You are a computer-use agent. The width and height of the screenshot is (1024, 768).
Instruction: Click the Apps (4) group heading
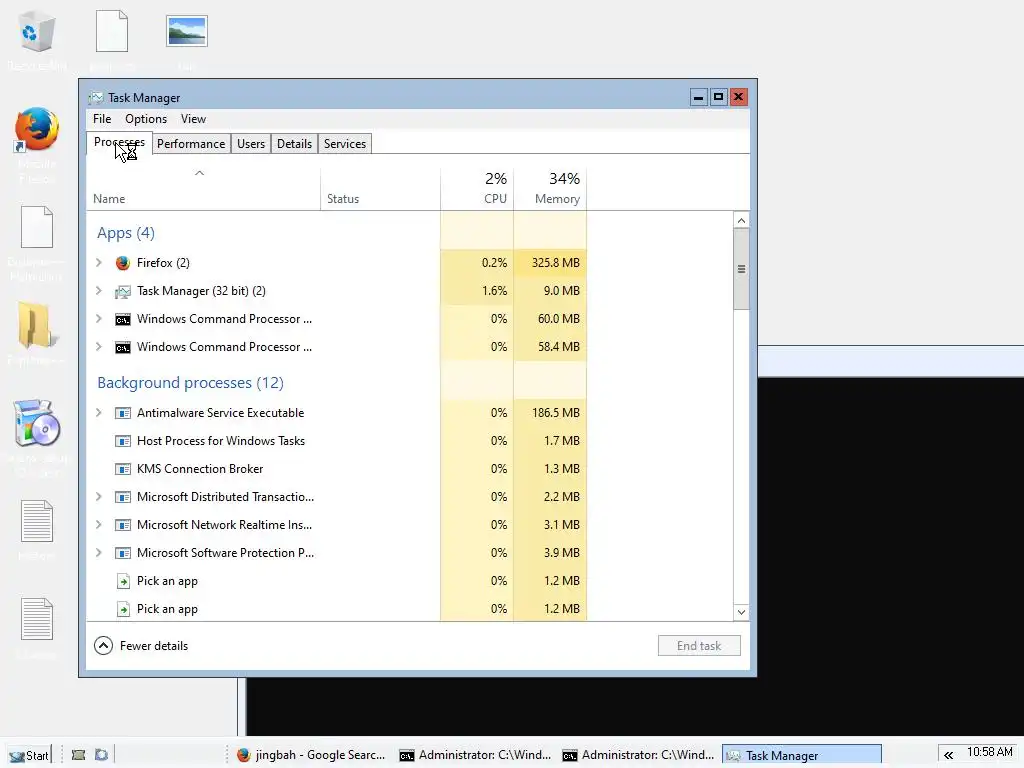point(126,233)
